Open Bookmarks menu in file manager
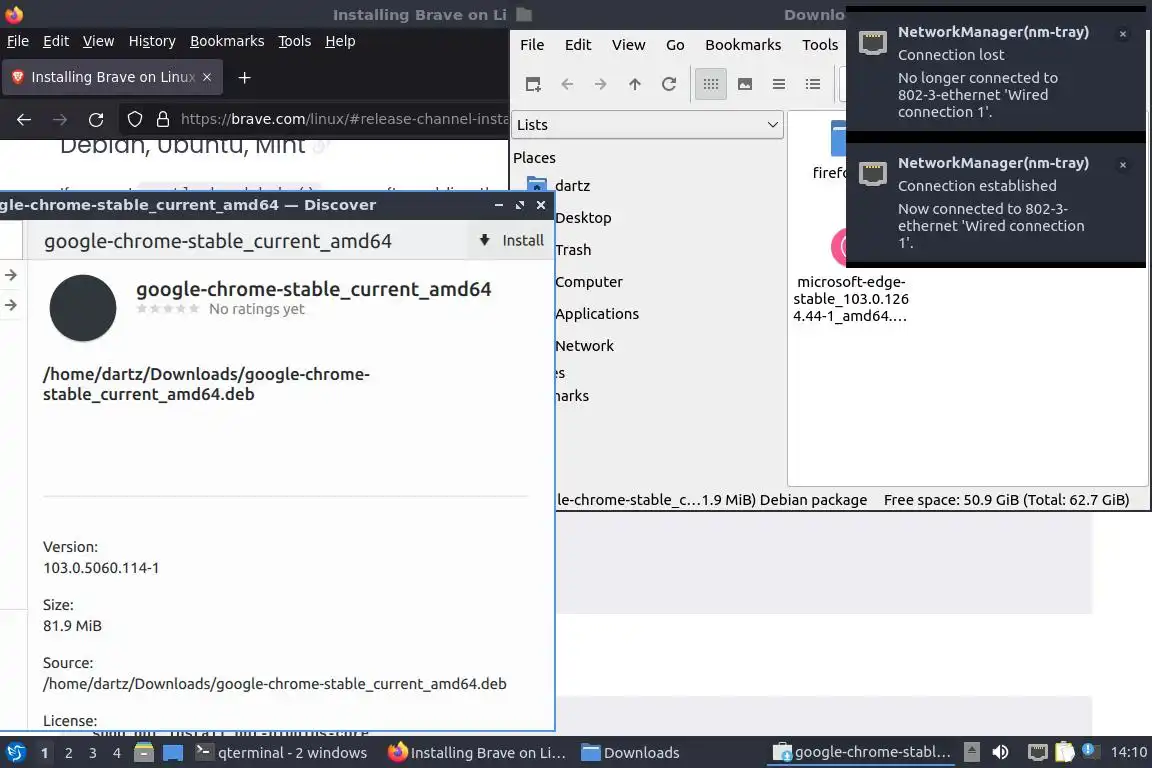Viewport: 1152px width, 768px height. point(743,45)
